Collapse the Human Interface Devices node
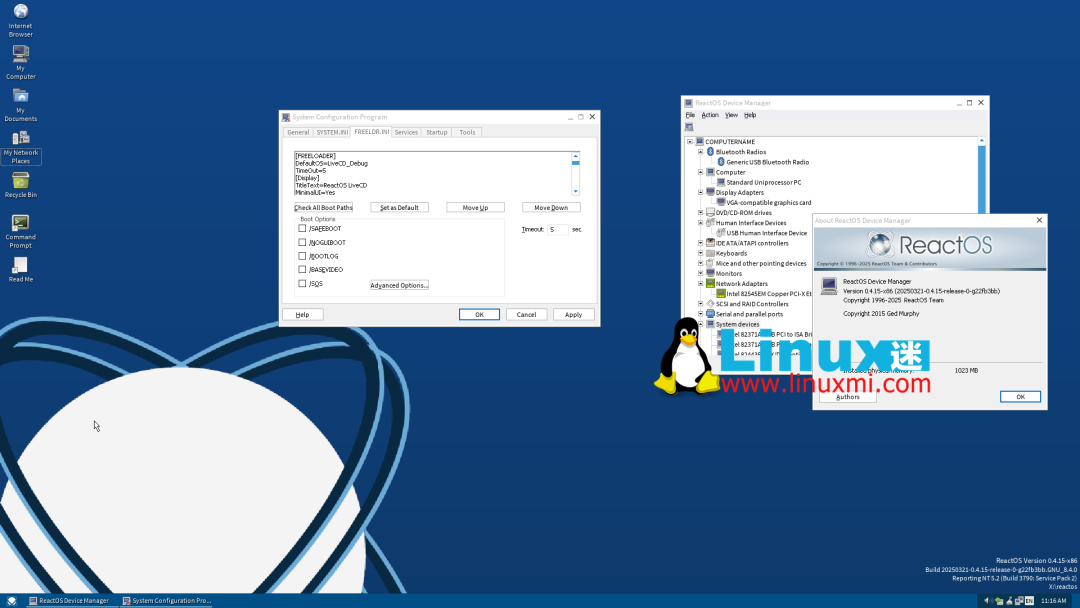Viewport: 1080px width, 608px height. 700,222
